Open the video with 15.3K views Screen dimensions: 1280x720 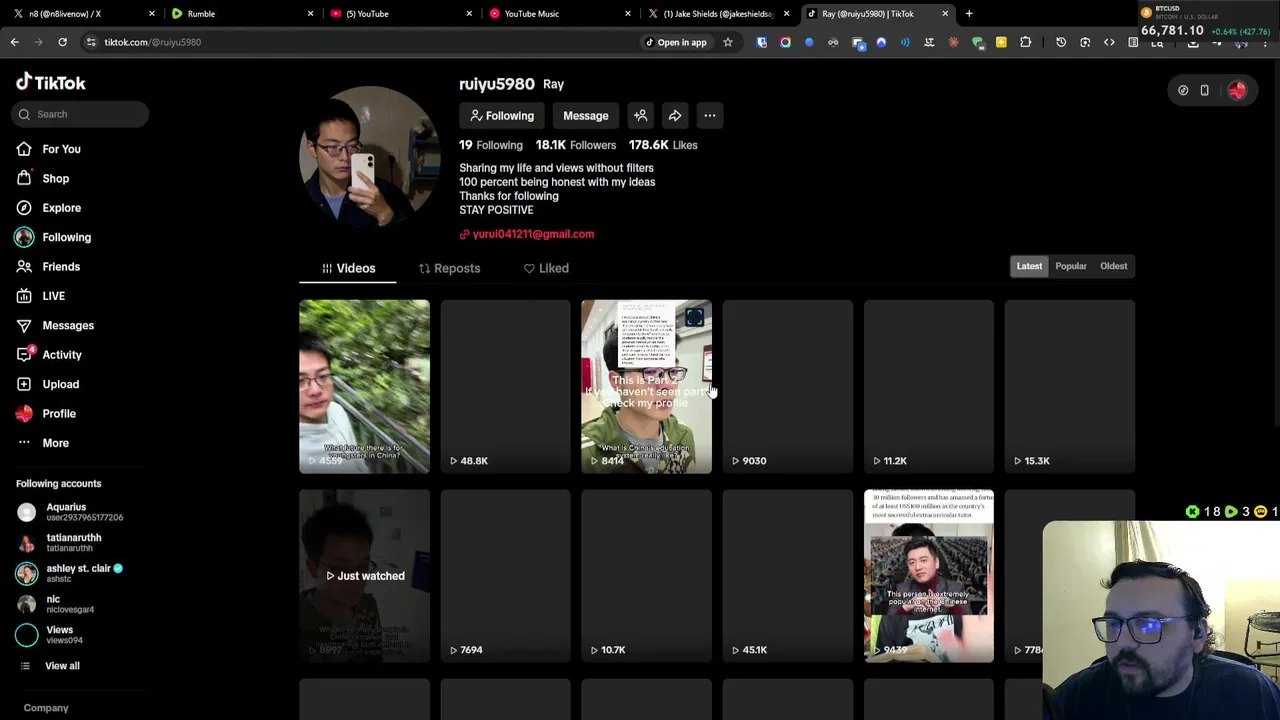click(1069, 386)
